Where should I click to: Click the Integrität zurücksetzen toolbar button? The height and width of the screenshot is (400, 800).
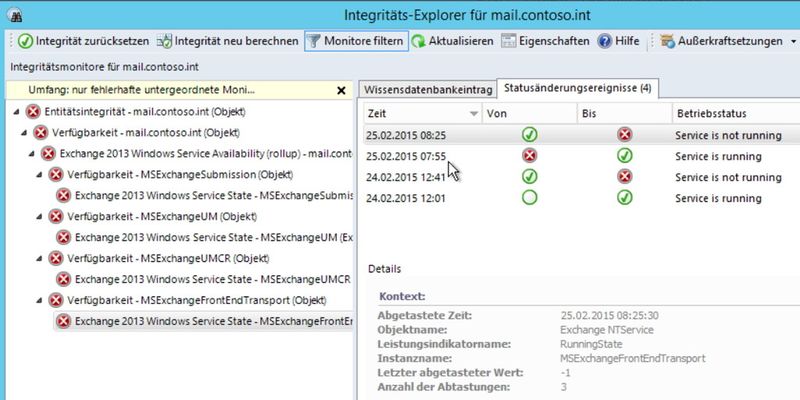(84, 41)
